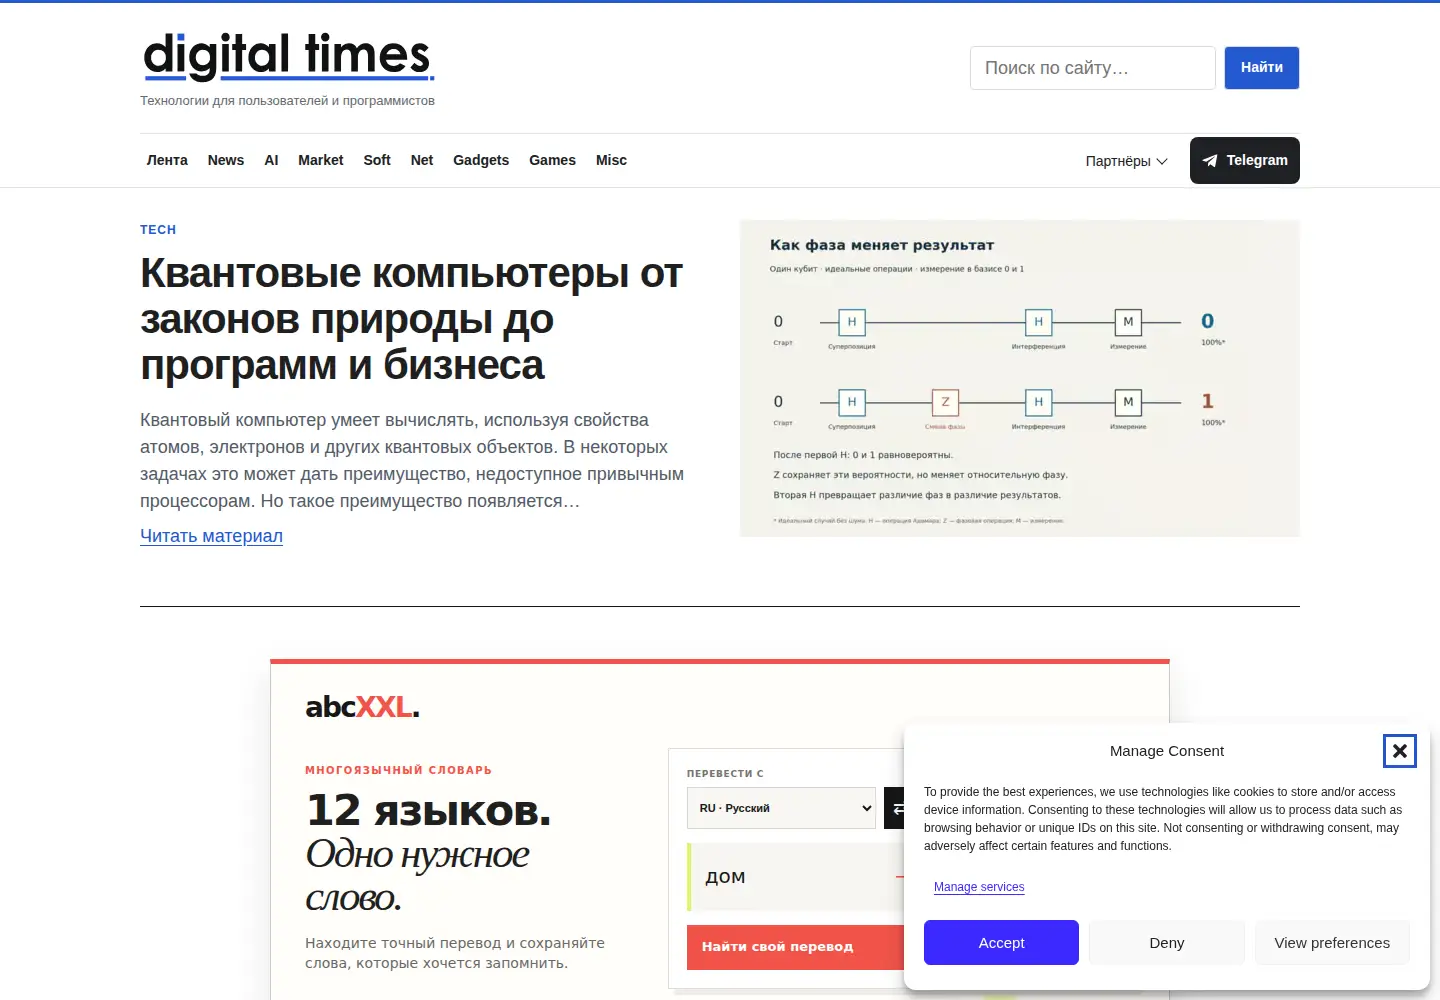
Task: Open the RU · Русский language dropdown
Action: point(781,808)
